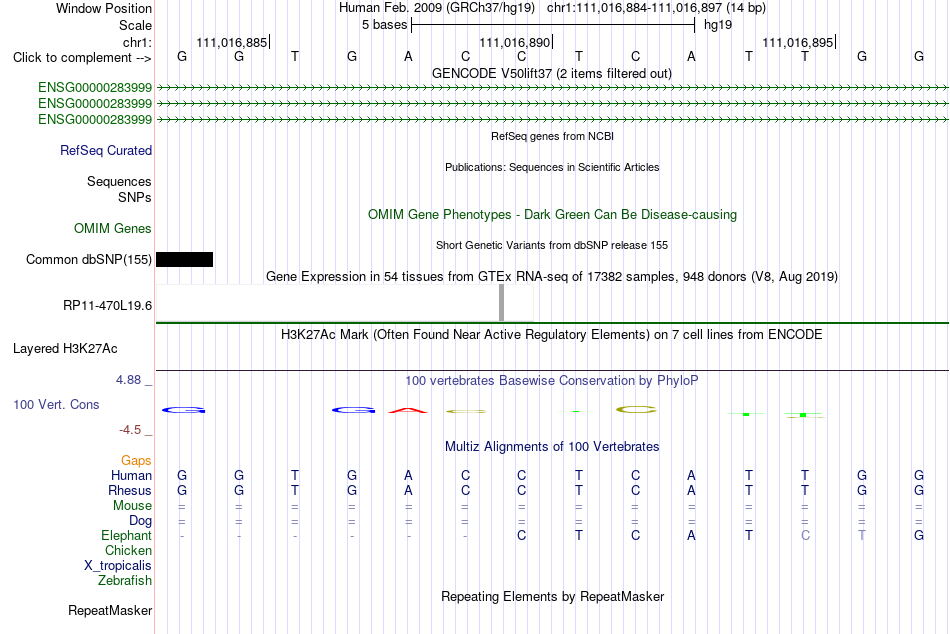Click the red A PhyloP conservation logo
The width and height of the screenshot is (950, 634).
[408, 411]
